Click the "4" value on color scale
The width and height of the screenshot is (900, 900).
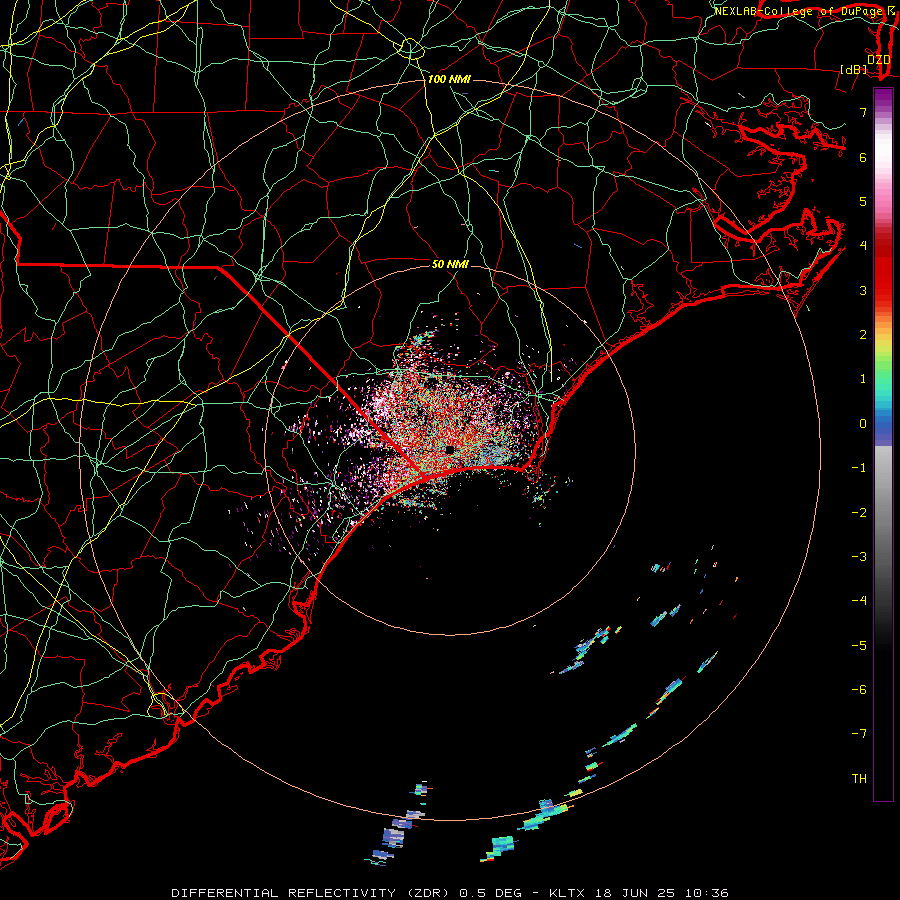[863, 246]
